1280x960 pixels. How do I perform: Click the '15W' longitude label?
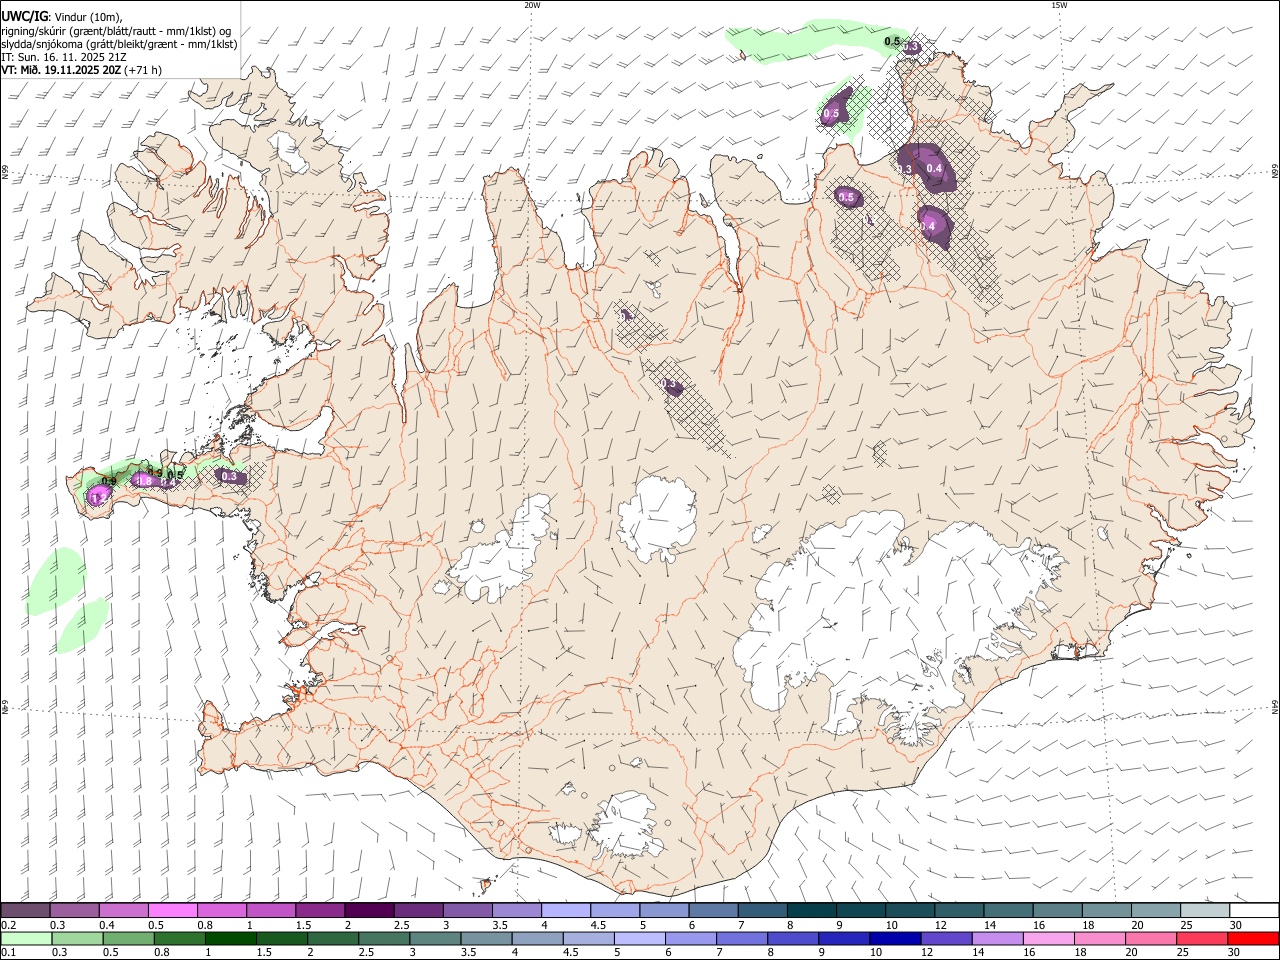tap(1059, 5)
